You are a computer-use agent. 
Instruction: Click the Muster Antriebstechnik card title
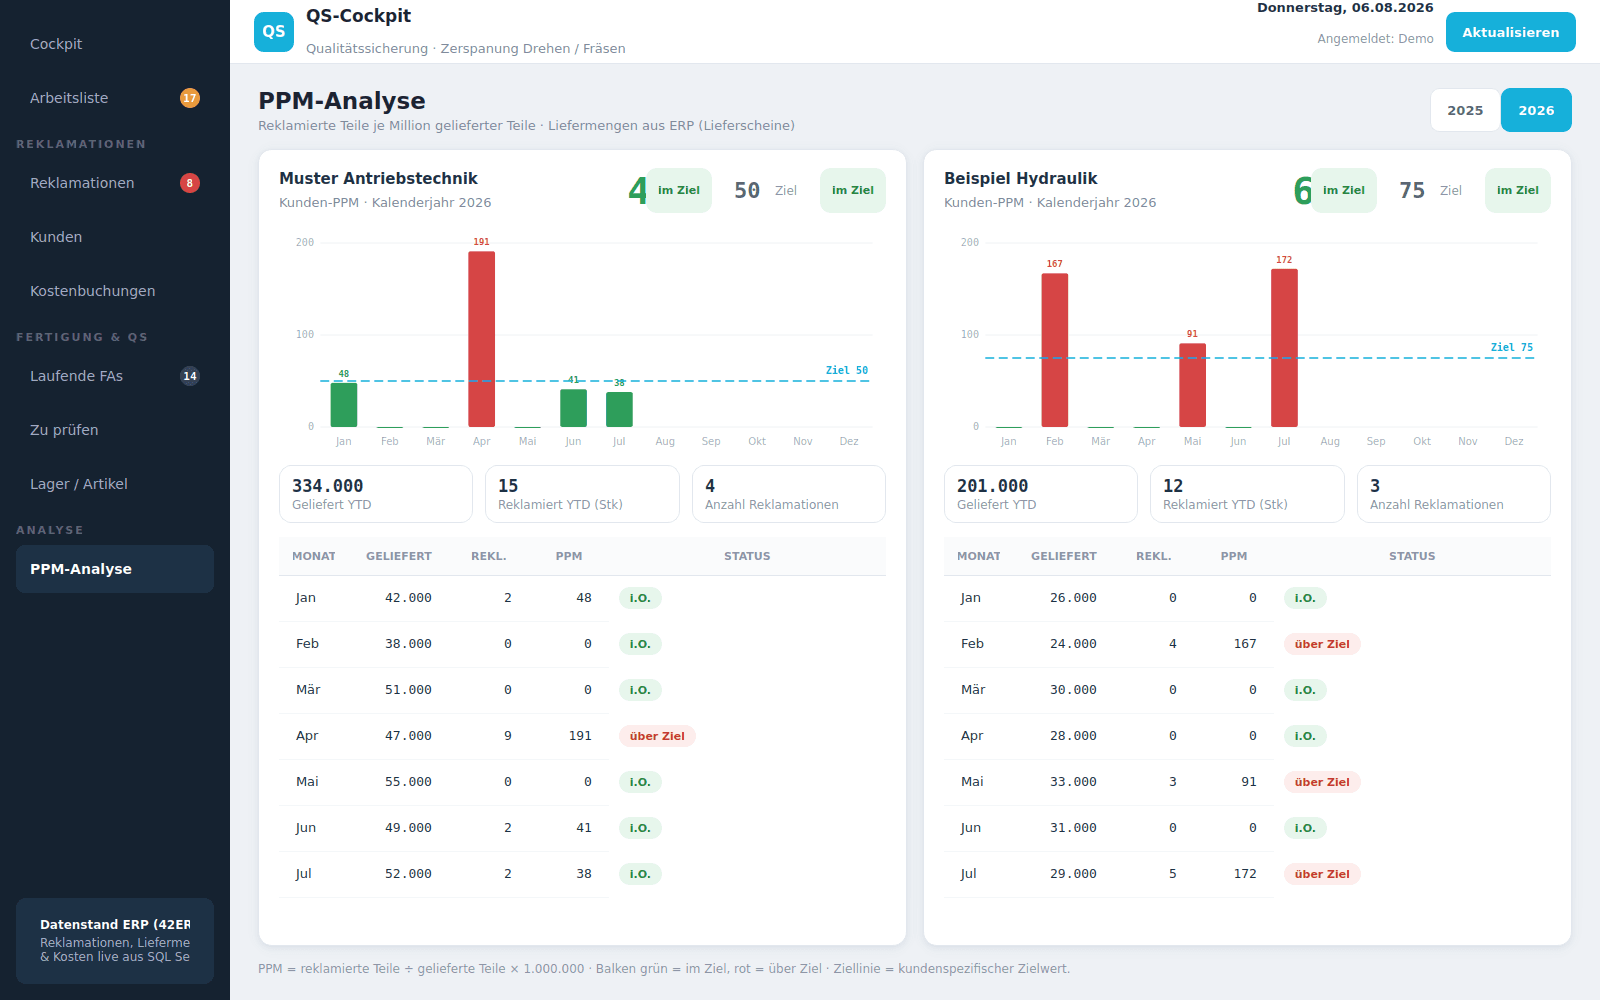click(378, 178)
